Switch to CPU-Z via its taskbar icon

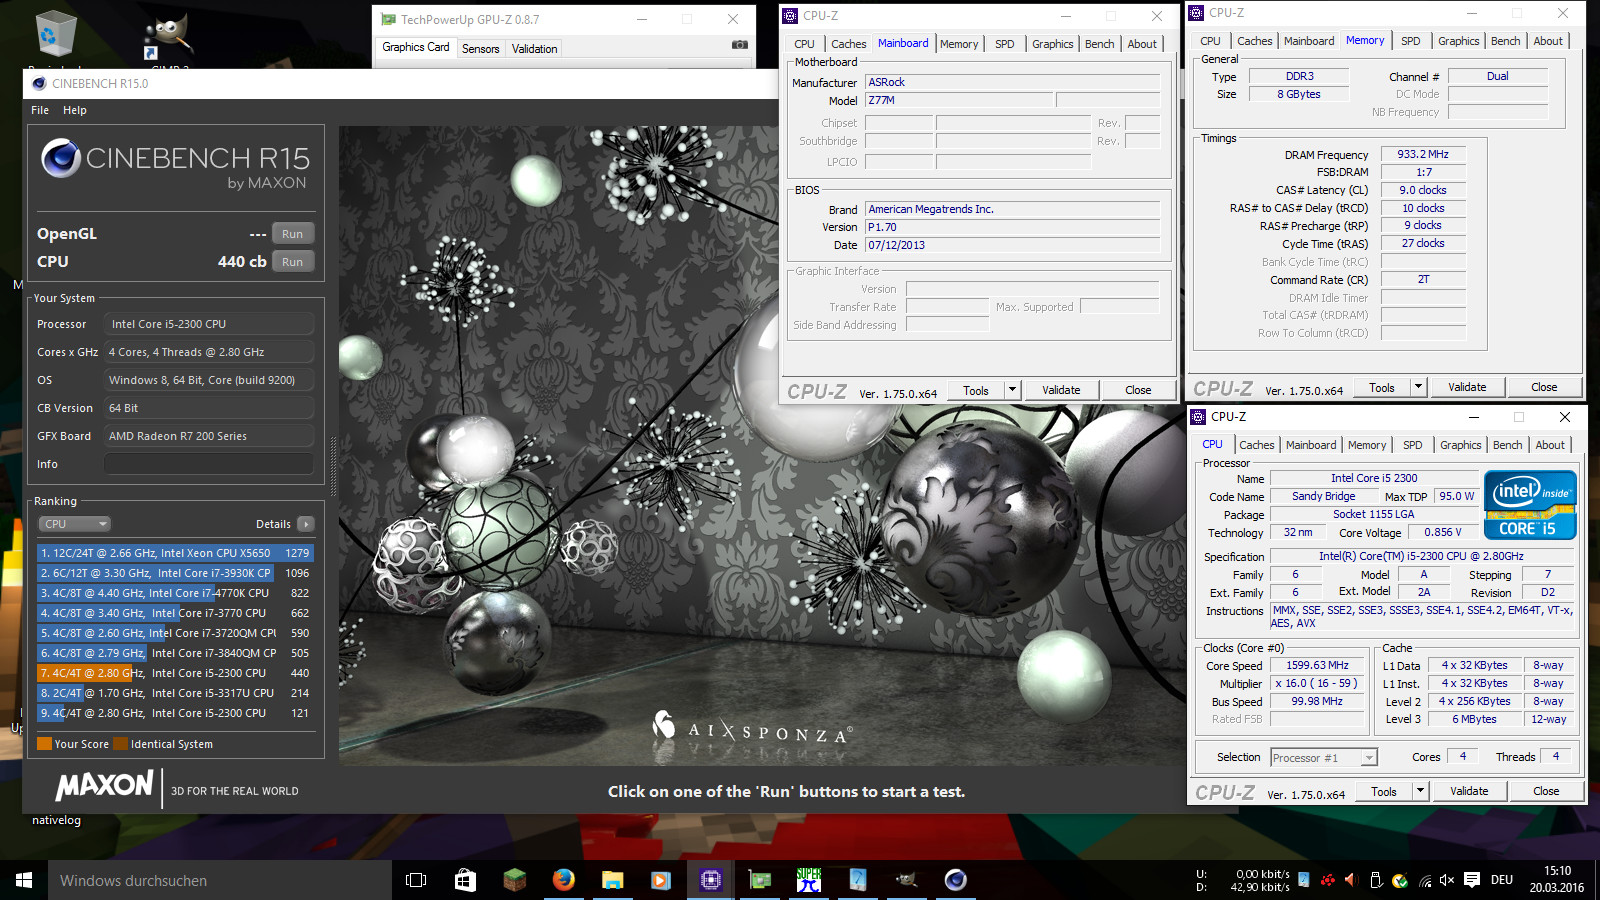click(711, 880)
